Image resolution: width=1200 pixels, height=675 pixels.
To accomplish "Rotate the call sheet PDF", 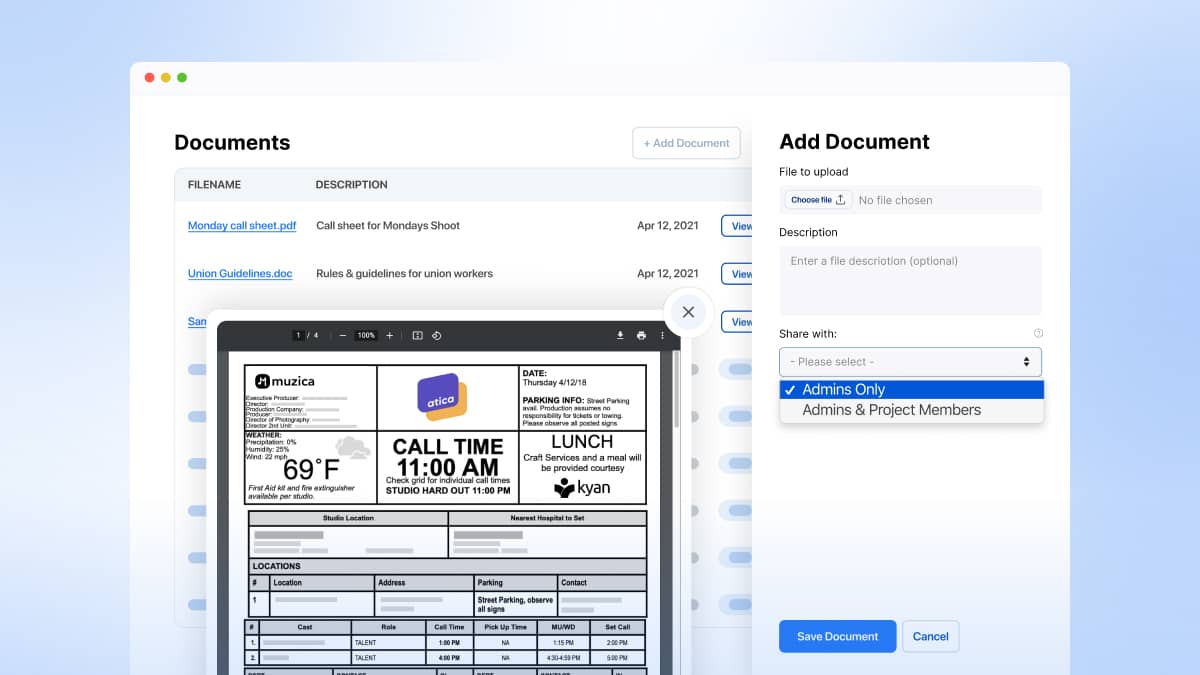I will pyautogui.click(x=437, y=334).
